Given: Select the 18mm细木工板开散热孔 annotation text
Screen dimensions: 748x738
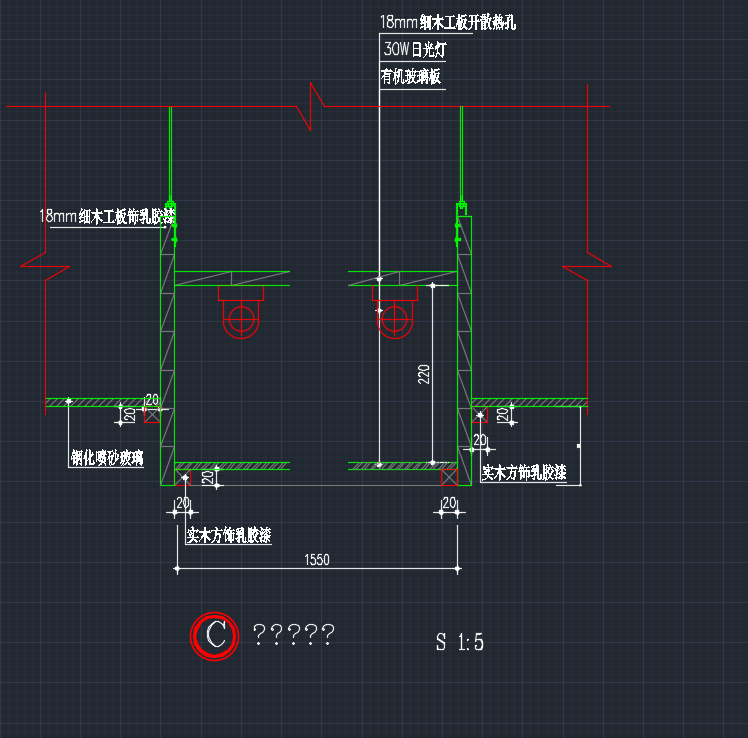Looking at the screenshot, I should (x=447, y=22).
